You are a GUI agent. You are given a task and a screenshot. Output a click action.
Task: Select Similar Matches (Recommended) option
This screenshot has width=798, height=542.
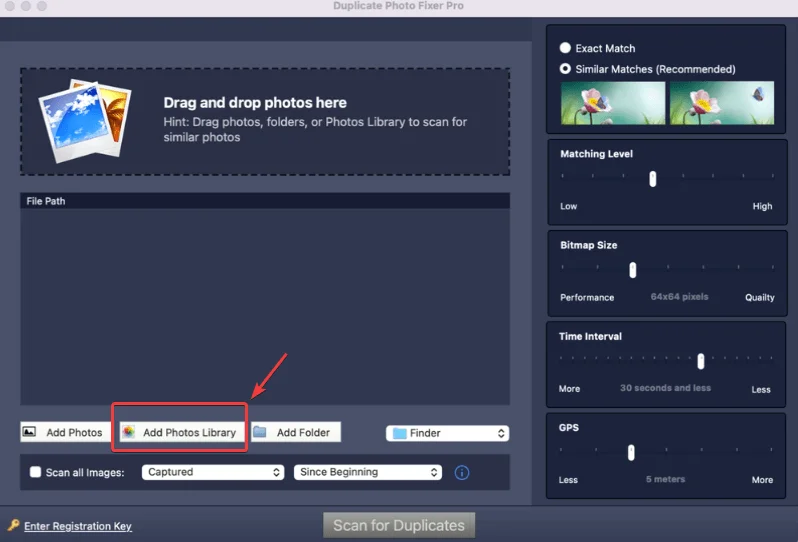(x=566, y=69)
